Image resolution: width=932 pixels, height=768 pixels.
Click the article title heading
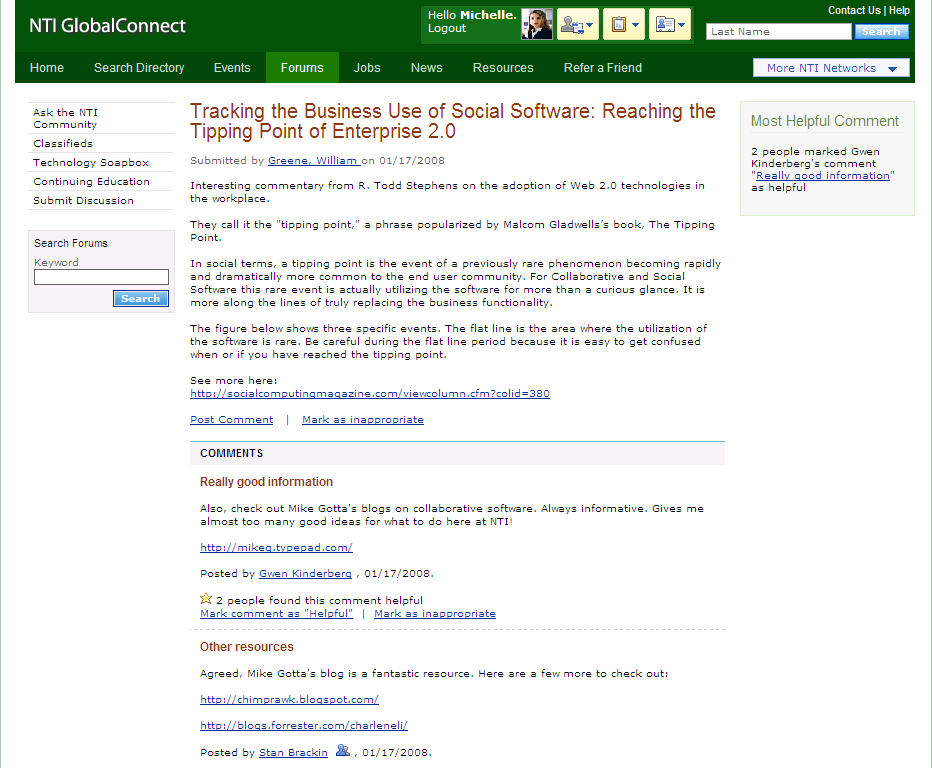coord(452,121)
